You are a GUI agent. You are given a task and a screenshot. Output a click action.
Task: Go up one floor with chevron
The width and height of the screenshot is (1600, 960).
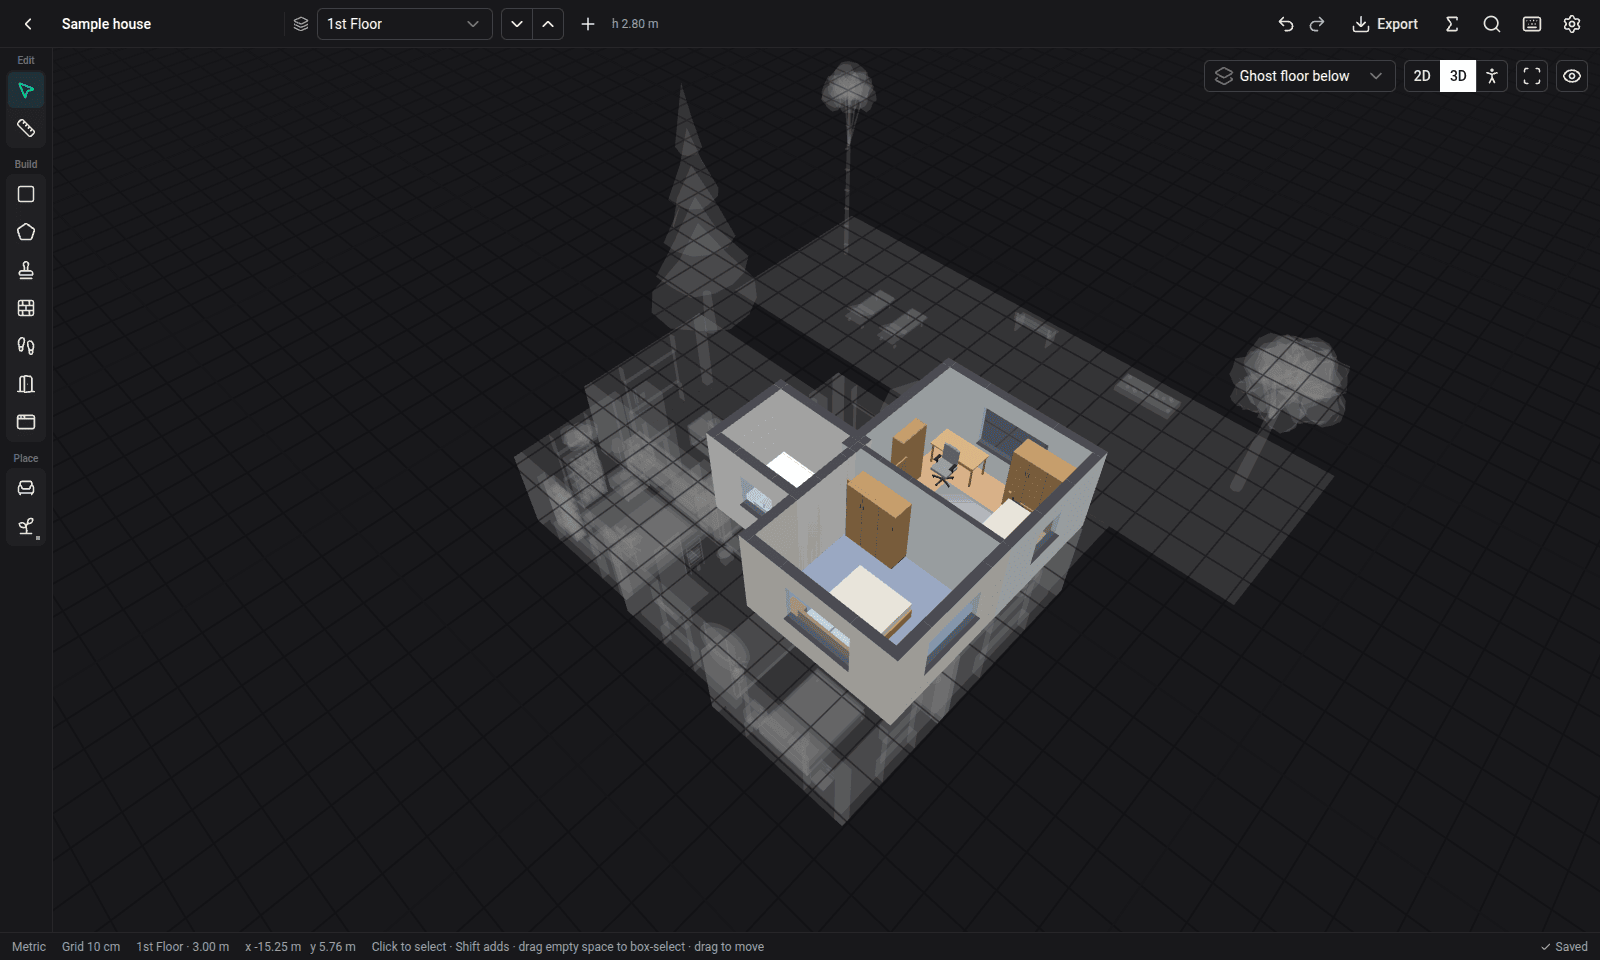(548, 24)
